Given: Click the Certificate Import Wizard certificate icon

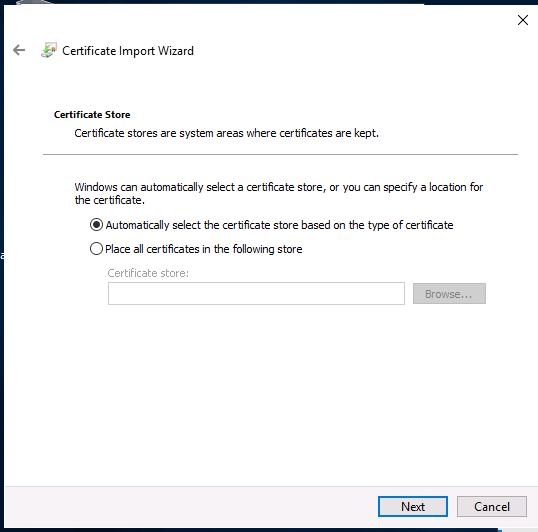Looking at the screenshot, I should [x=49, y=50].
